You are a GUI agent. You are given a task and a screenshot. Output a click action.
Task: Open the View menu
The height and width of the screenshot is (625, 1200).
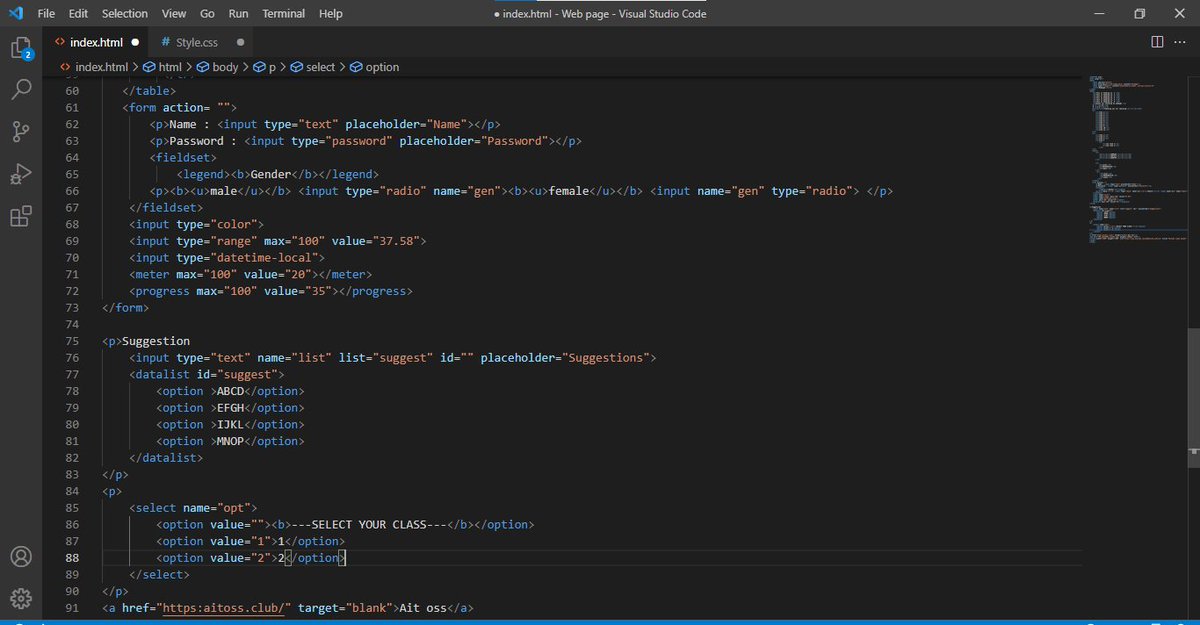click(x=174, y=13)
